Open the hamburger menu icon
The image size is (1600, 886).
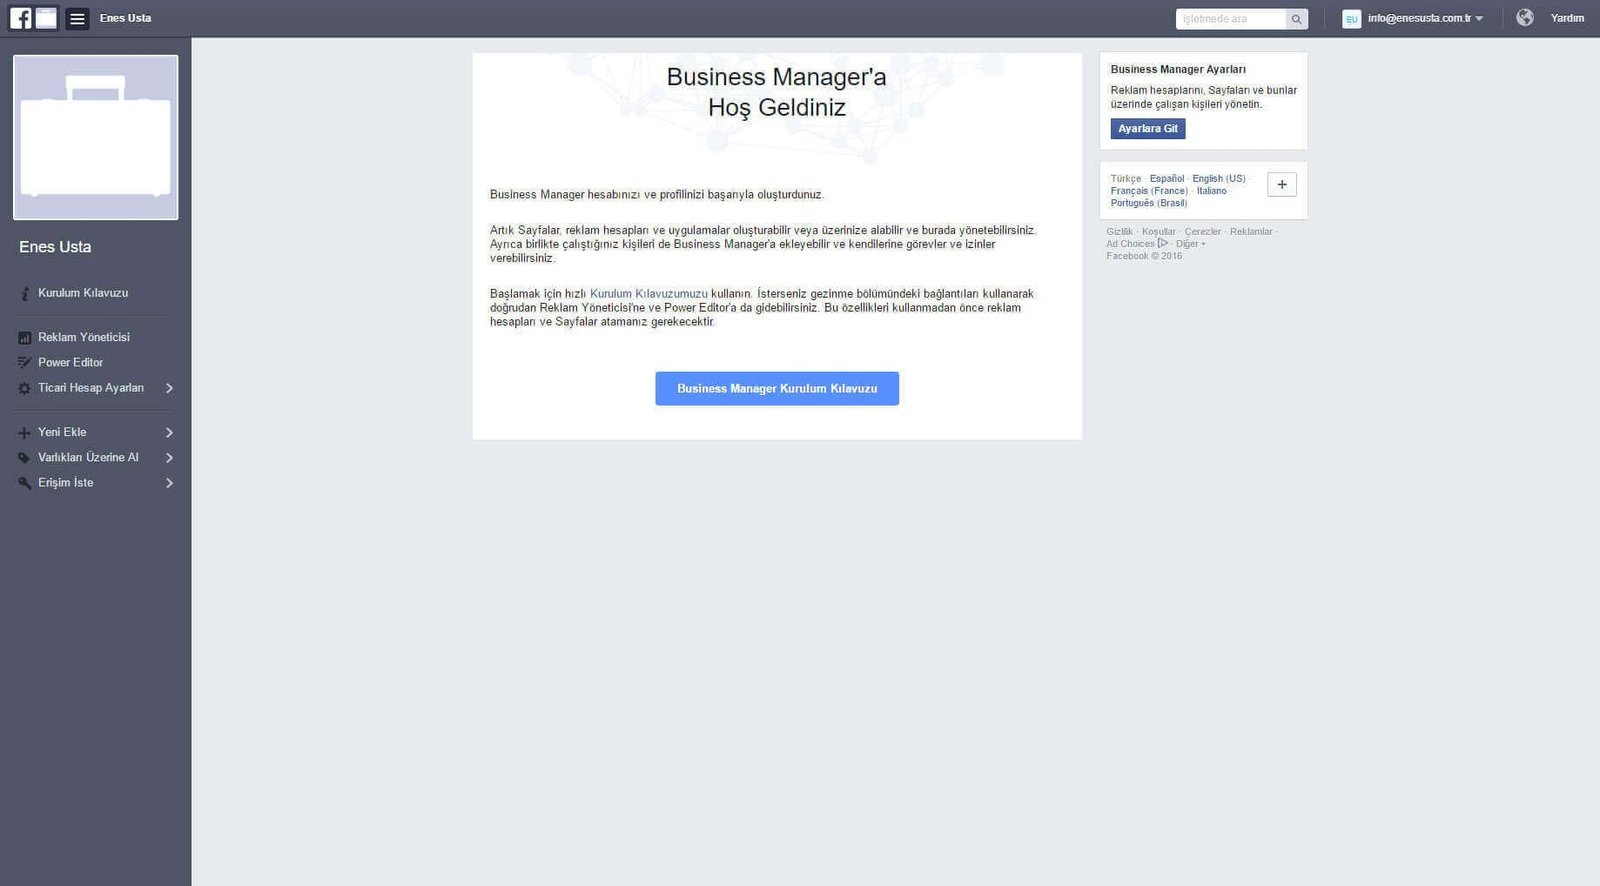tap(77, 19)
